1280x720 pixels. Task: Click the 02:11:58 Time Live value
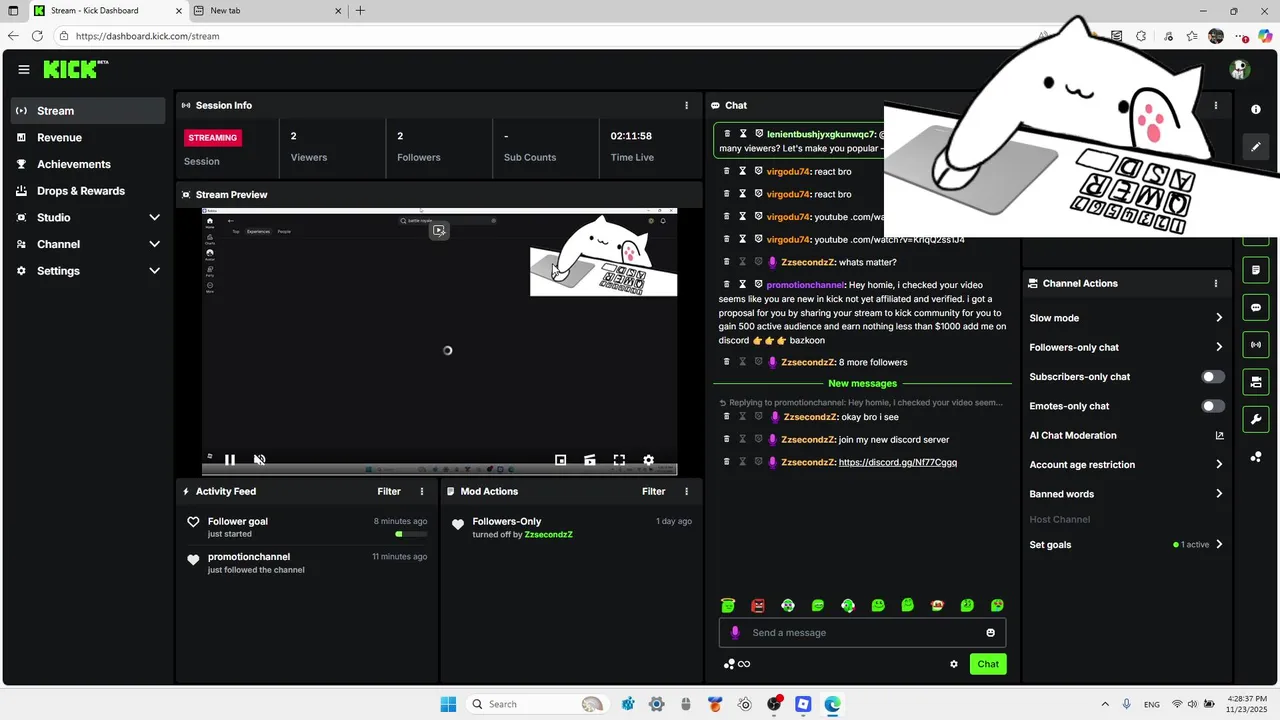click(x=631, y=136)
